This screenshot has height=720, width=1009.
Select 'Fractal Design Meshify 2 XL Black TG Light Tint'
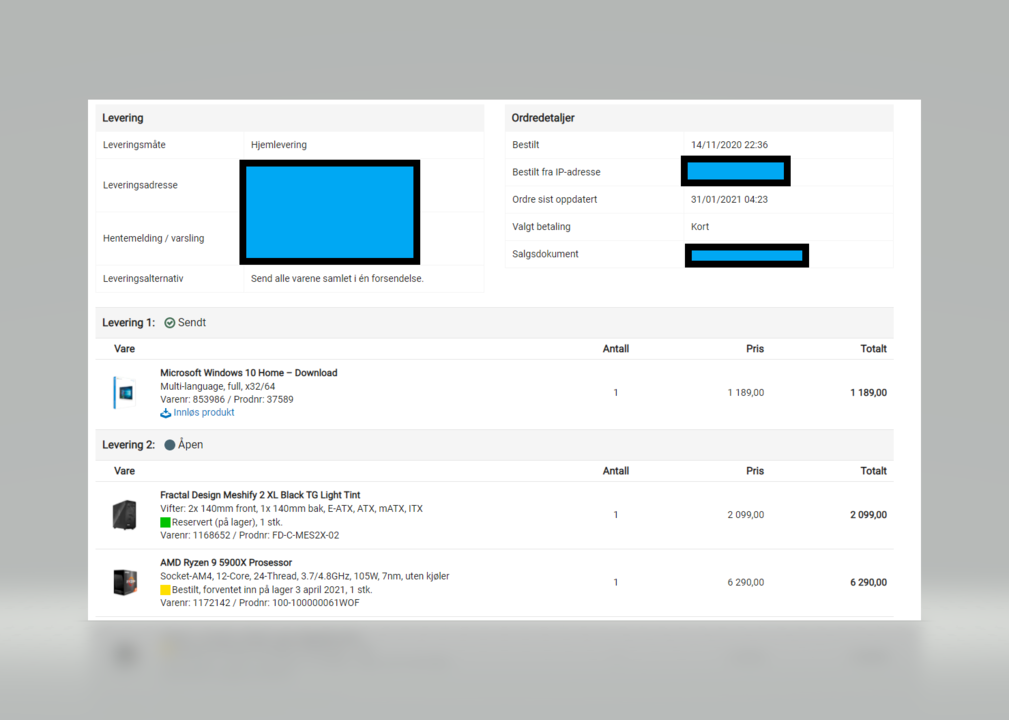pos(260,495)
